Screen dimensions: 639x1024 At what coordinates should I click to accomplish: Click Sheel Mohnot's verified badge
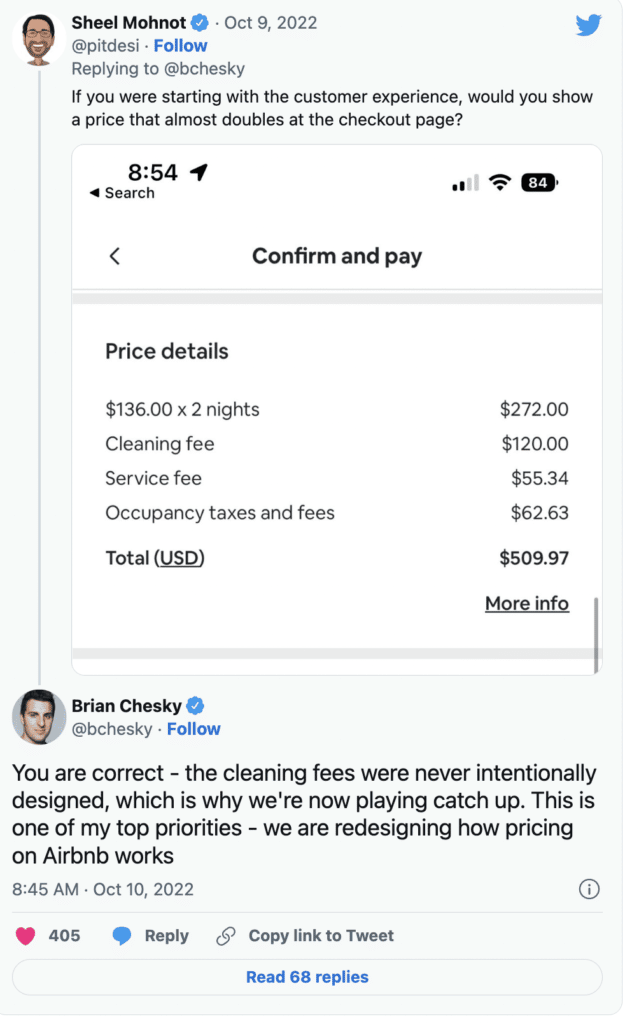tap(200, 23)
